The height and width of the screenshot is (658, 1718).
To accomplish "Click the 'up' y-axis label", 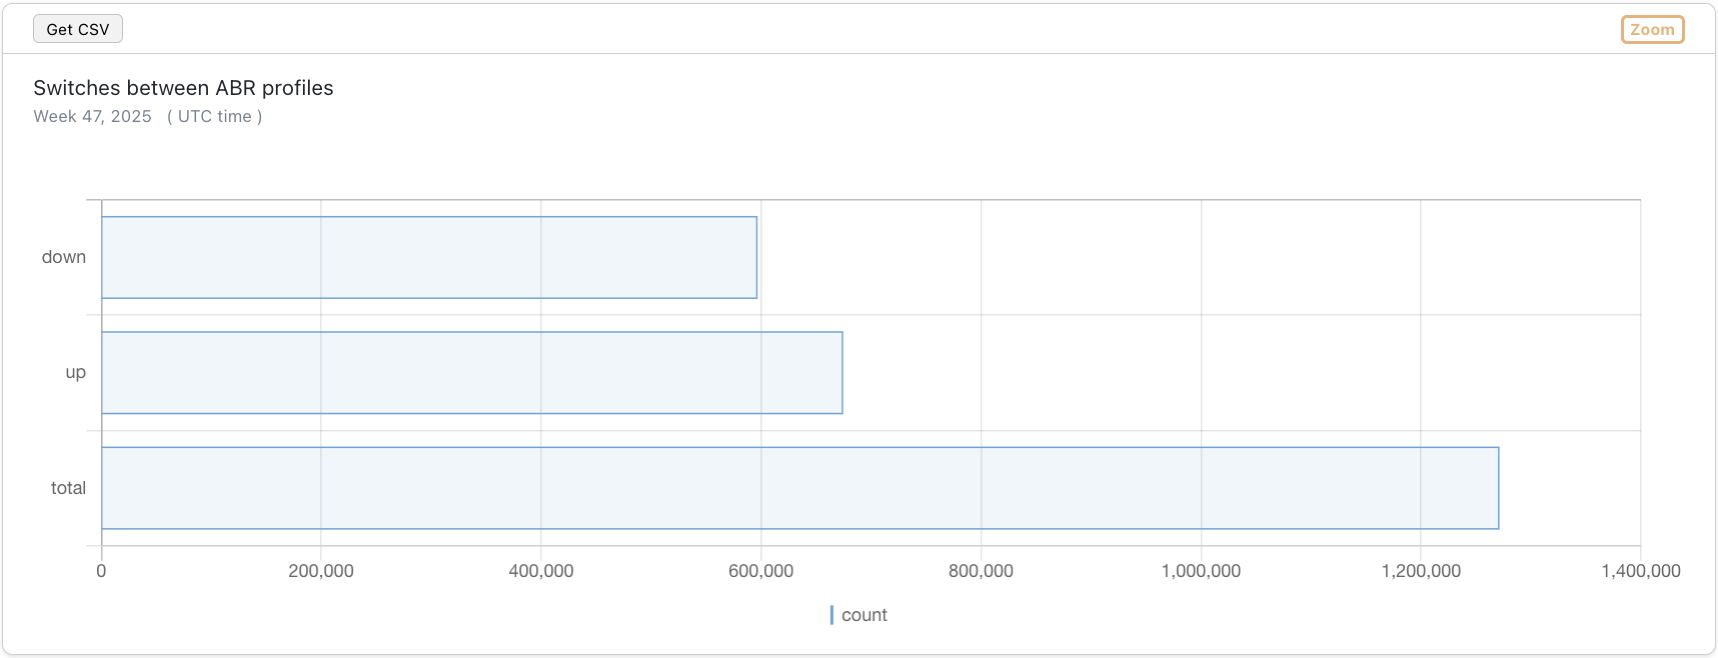I will [75, 372].
